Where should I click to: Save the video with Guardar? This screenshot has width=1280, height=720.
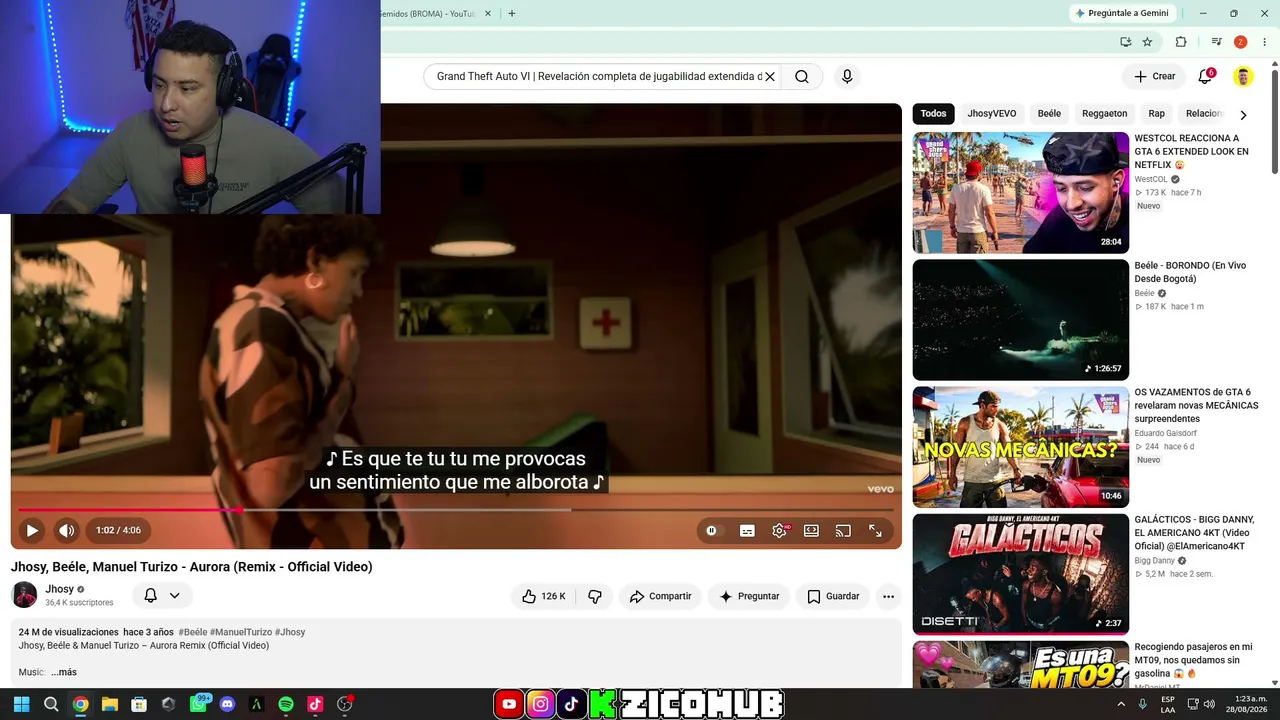coord(833,596)
